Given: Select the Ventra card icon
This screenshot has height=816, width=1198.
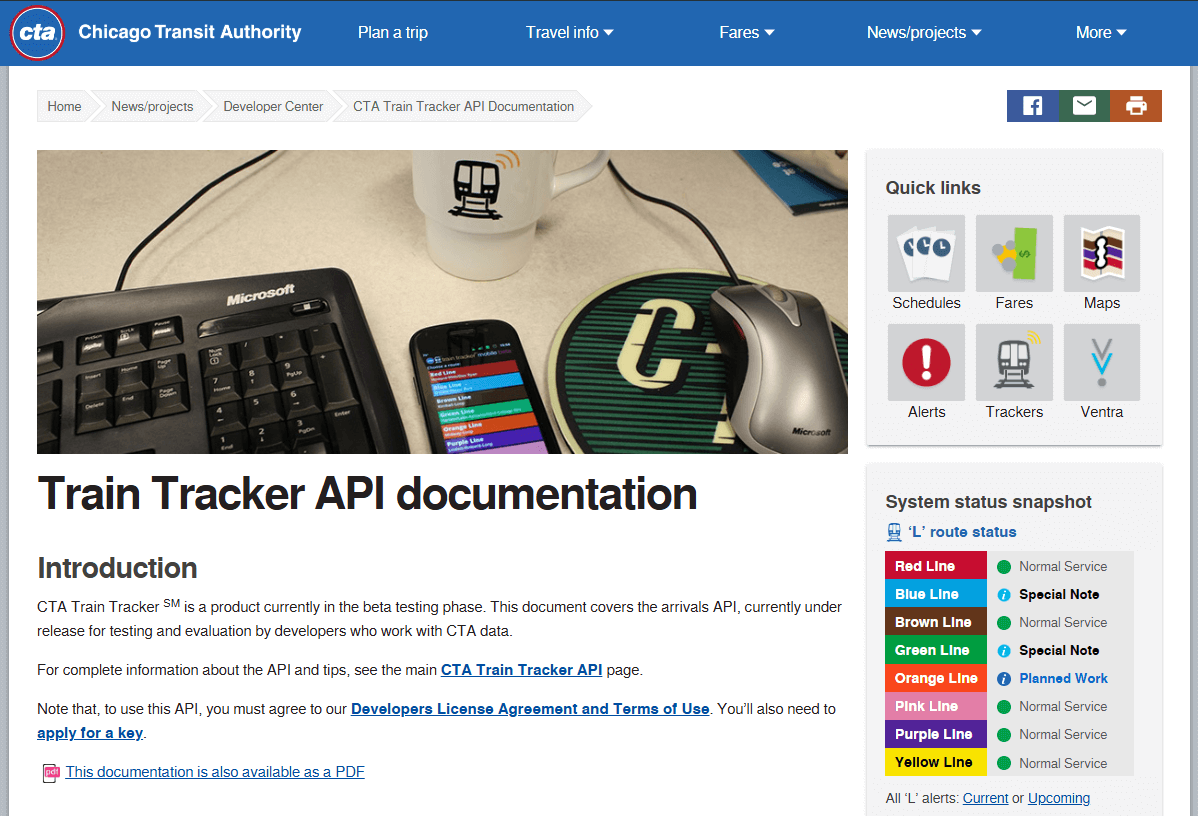Looking at the screenshot, I should click(1101, 362).
